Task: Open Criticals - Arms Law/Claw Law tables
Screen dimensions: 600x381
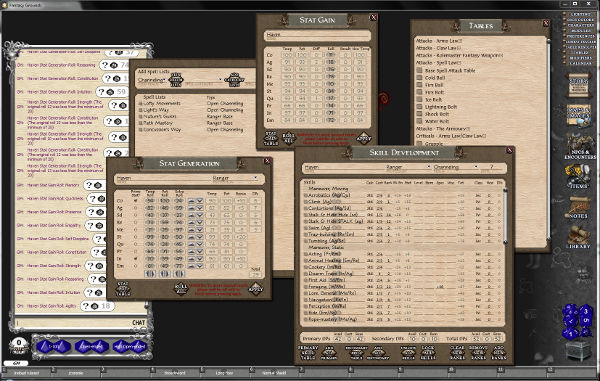Action: [x=451, y=136]
